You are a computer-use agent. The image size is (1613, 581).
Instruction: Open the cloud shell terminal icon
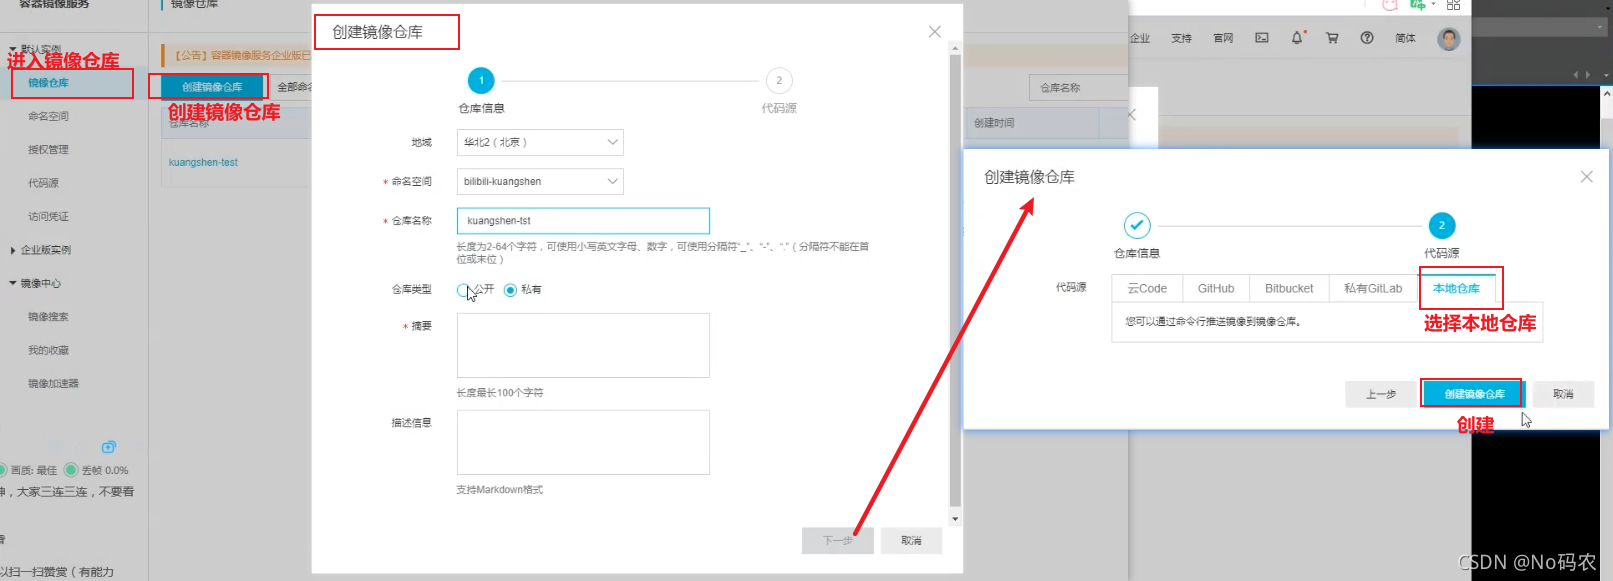click(x=1262, y=38)
